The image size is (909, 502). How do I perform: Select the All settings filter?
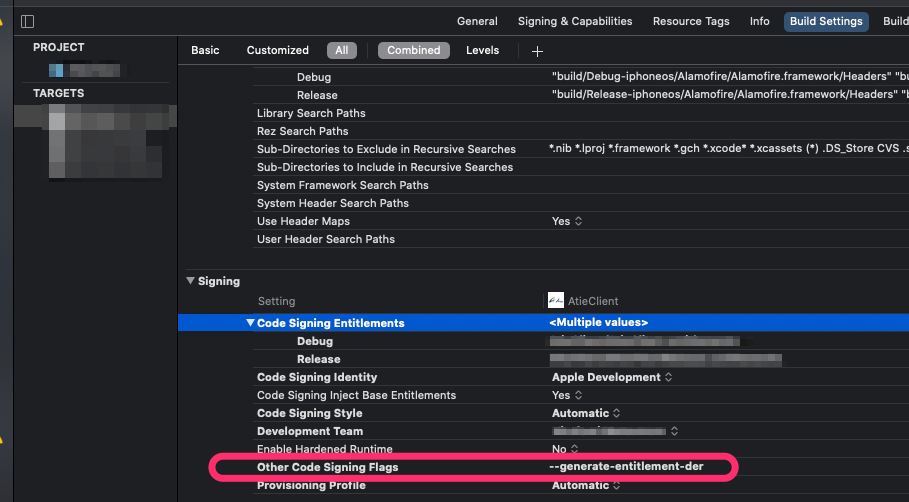342,50
